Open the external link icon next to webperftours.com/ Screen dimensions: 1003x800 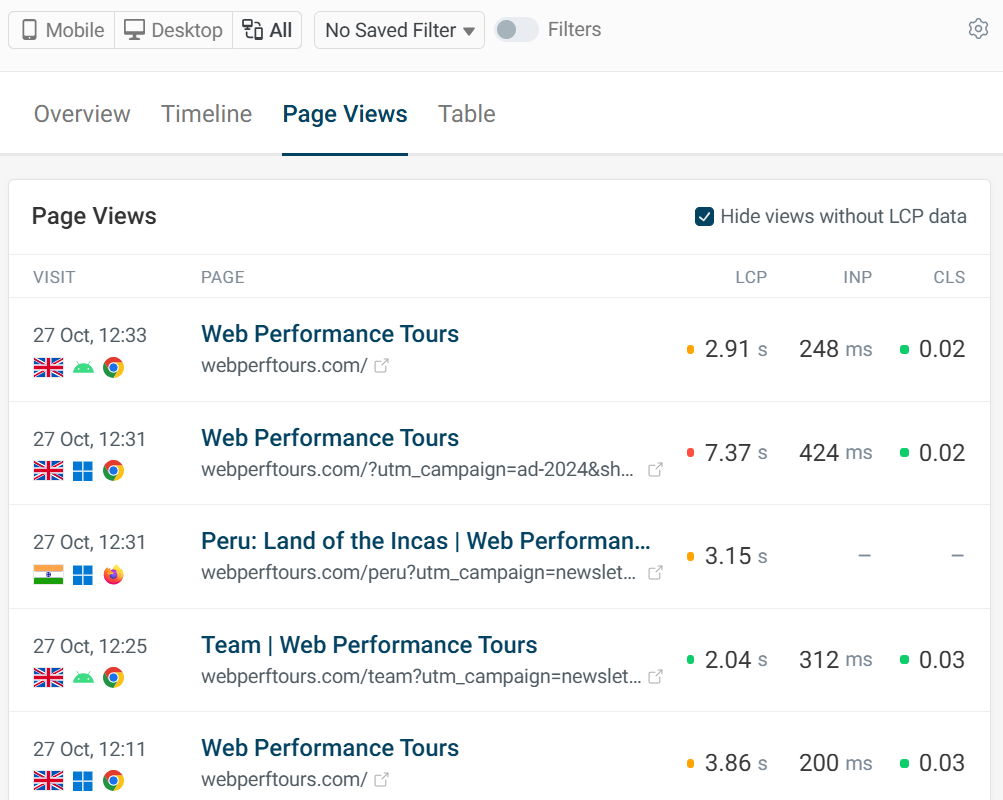coord(381,367)
